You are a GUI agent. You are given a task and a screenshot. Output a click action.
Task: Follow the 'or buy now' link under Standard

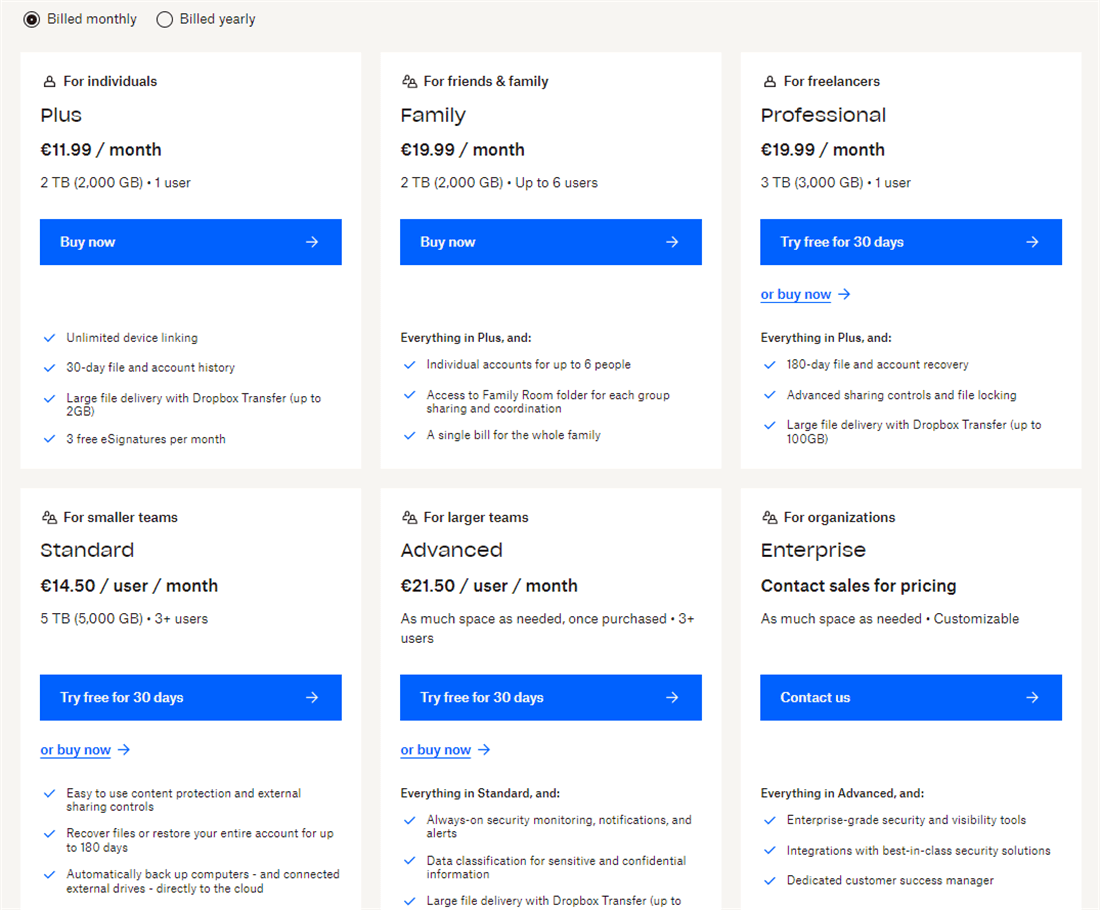coord(75,750)
